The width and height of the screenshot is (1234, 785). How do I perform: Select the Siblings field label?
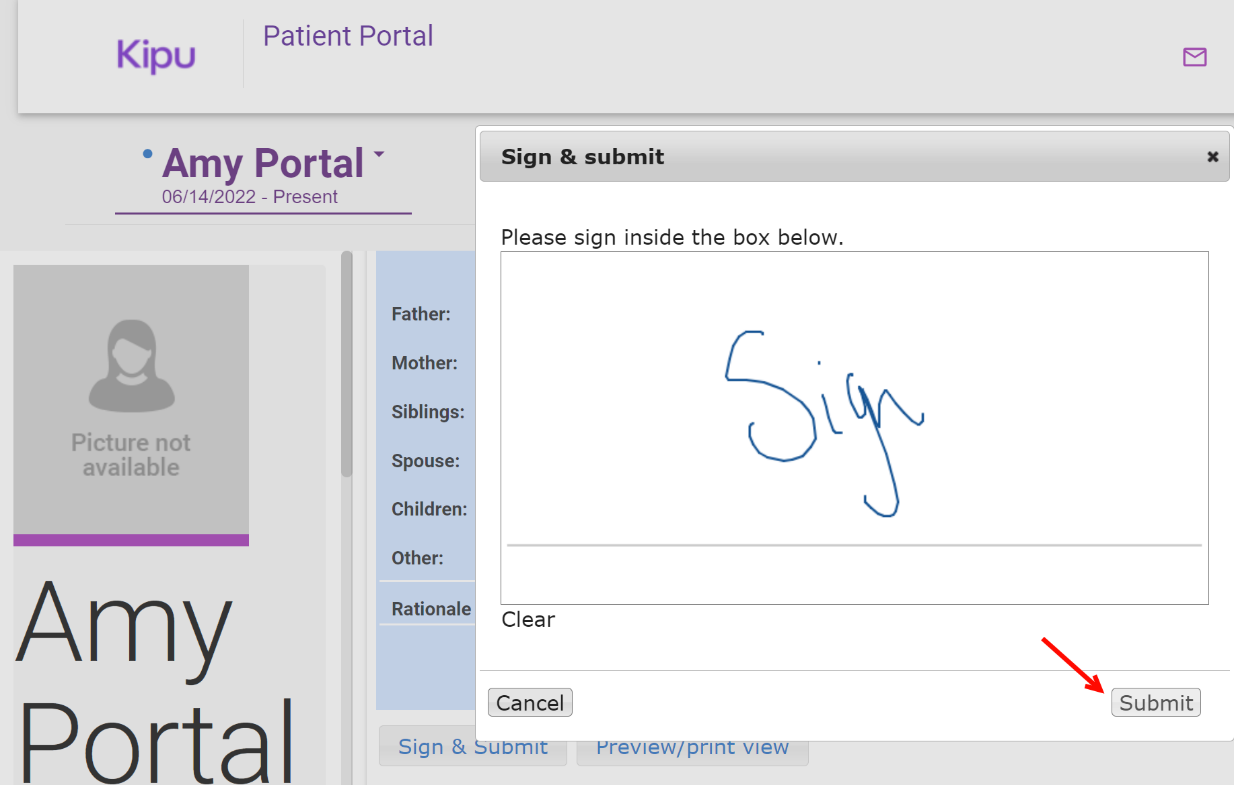pyautogui.click(x=428, y=412)
